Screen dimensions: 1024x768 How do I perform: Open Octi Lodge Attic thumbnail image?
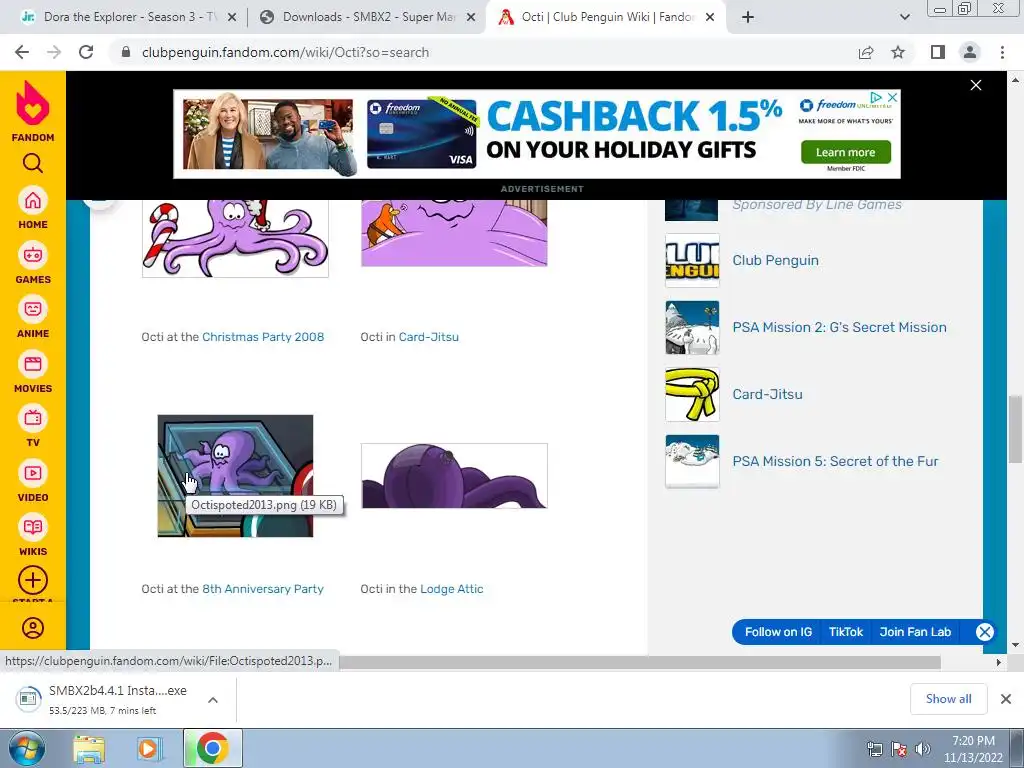(454, 475)
